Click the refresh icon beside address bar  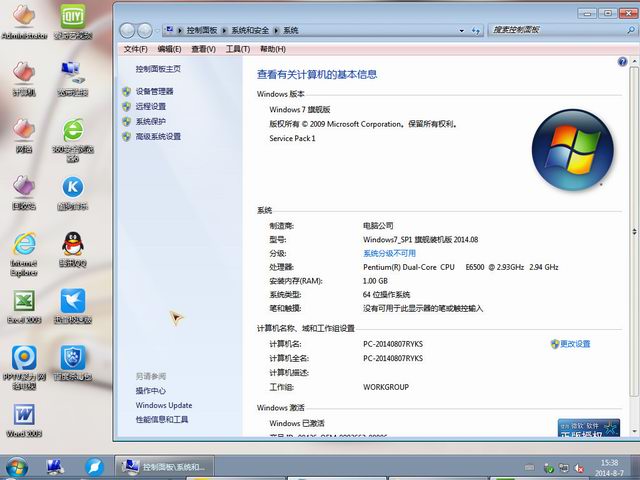click(x=476, y=31)
